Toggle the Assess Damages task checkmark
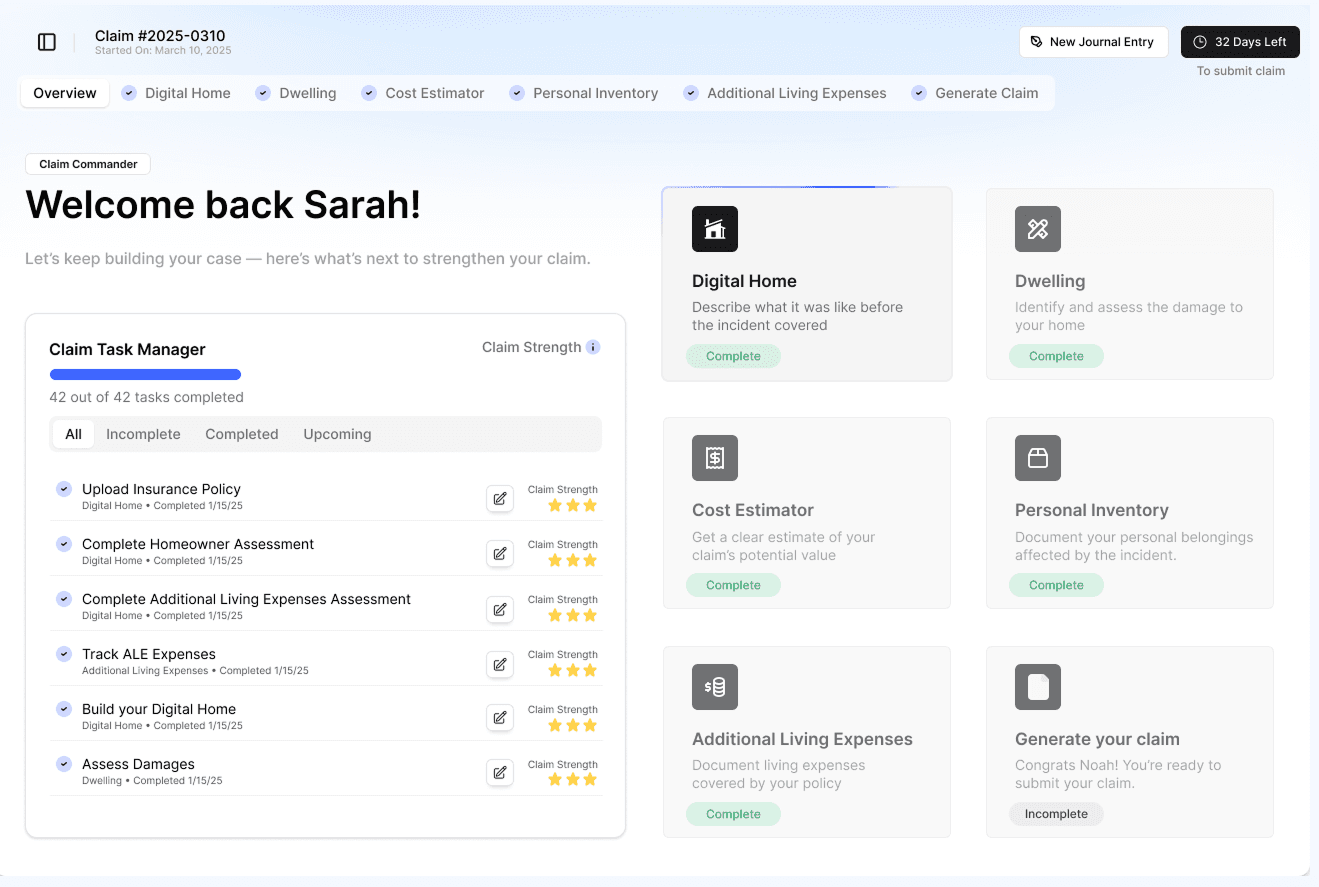The width and height of the screenshot is (1319, 887). (64, 764)
